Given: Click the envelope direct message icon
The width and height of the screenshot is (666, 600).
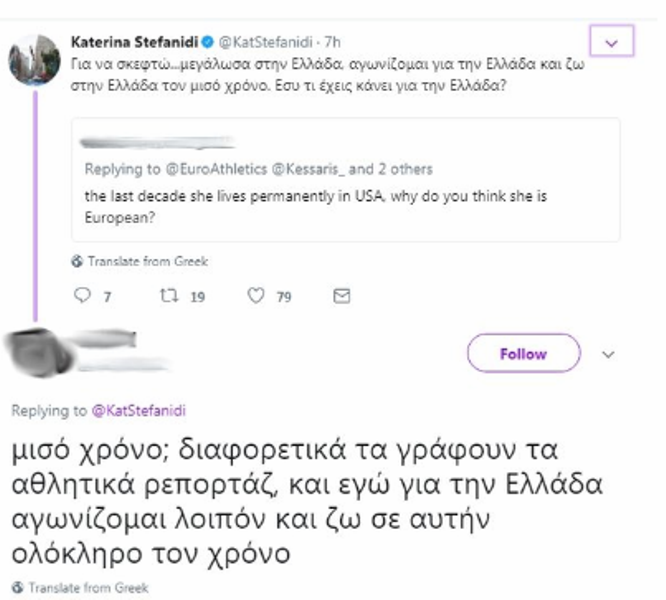Looking at the screenshot, I should click(x=341, y=296).
